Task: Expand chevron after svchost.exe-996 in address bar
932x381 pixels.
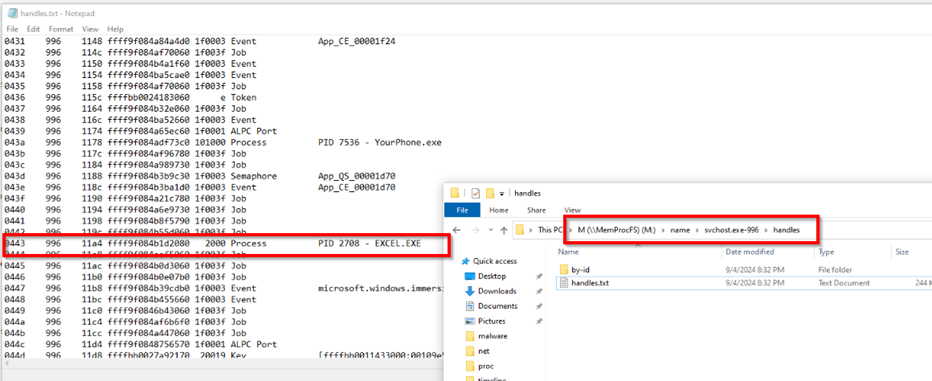Action: pyautogui.click(x=766, y=230)
